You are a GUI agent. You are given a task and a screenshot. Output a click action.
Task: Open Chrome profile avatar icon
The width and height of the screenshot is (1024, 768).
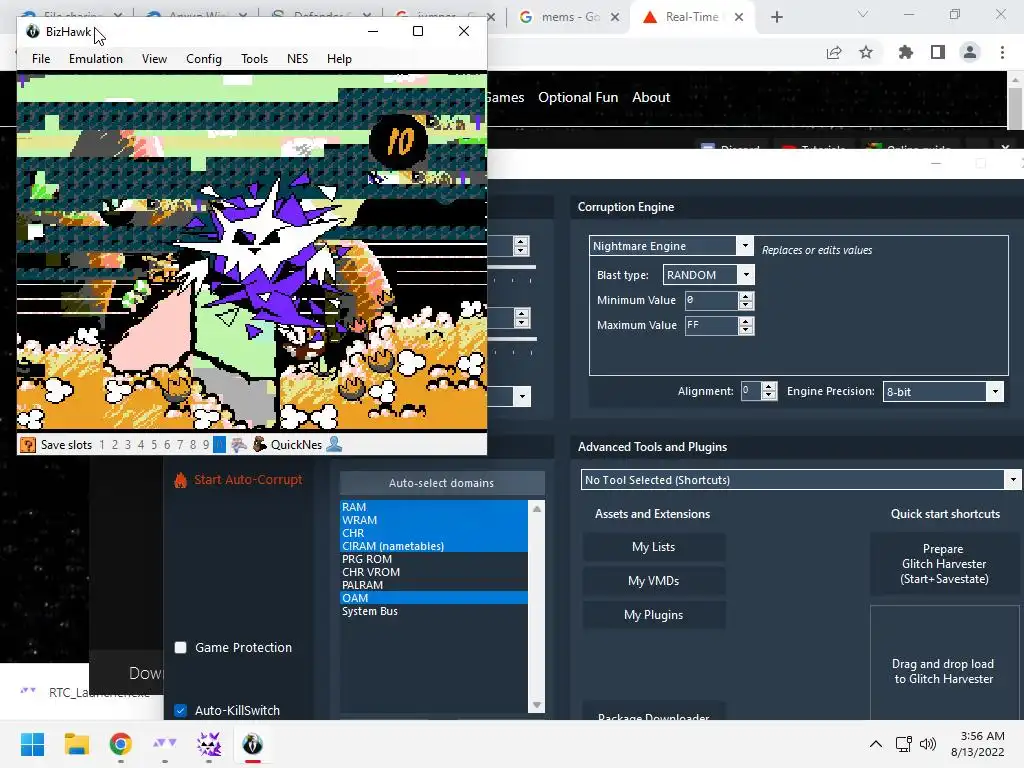970,53
